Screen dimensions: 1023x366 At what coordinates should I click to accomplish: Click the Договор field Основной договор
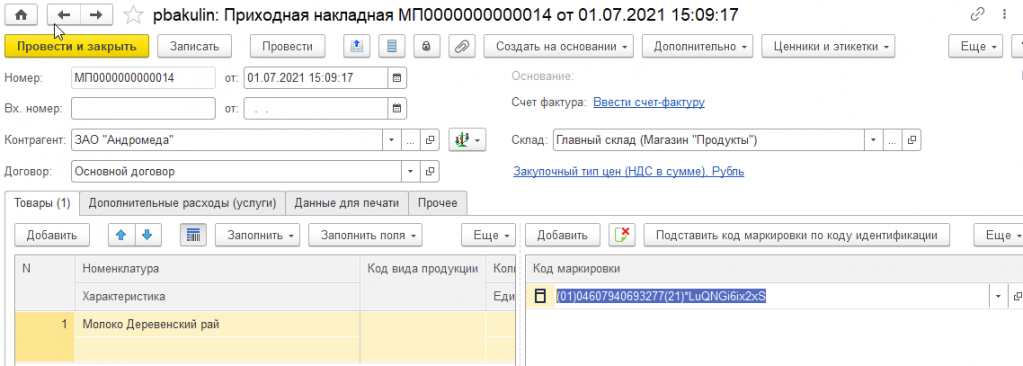[x=236, y=172]
